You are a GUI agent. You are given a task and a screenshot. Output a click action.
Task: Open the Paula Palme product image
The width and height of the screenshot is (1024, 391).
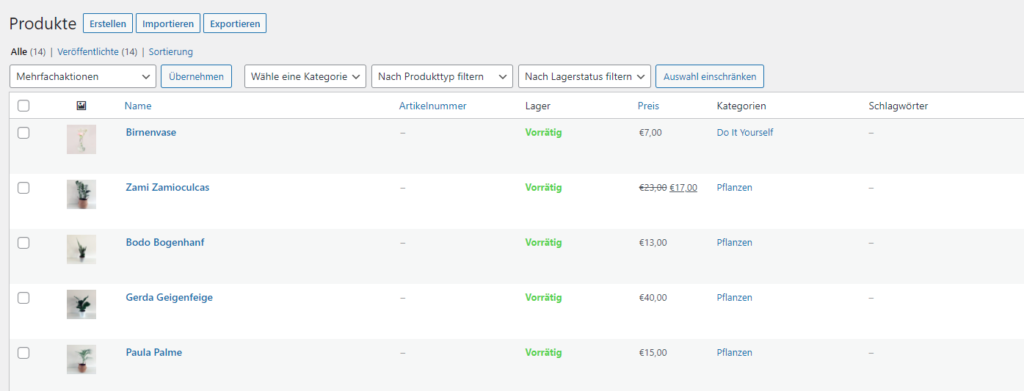point(81,359)
